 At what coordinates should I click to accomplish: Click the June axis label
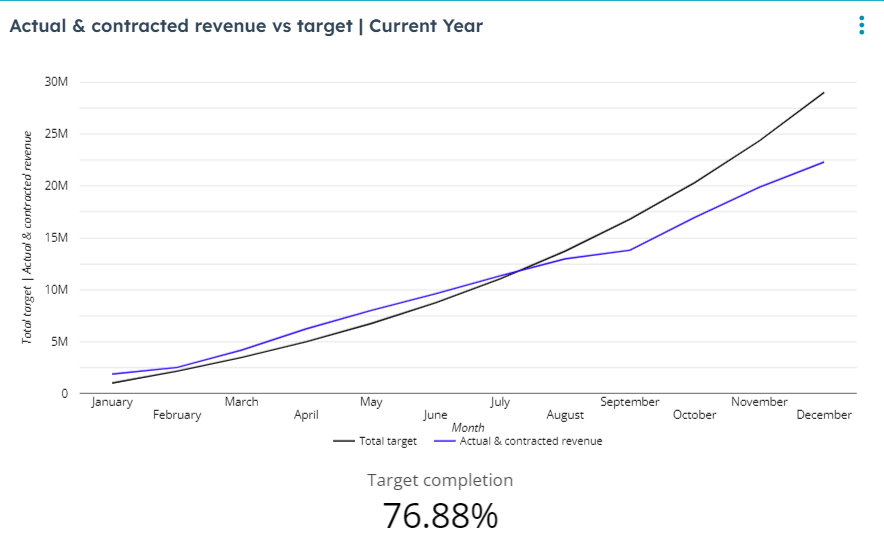[x=435, y=415]
